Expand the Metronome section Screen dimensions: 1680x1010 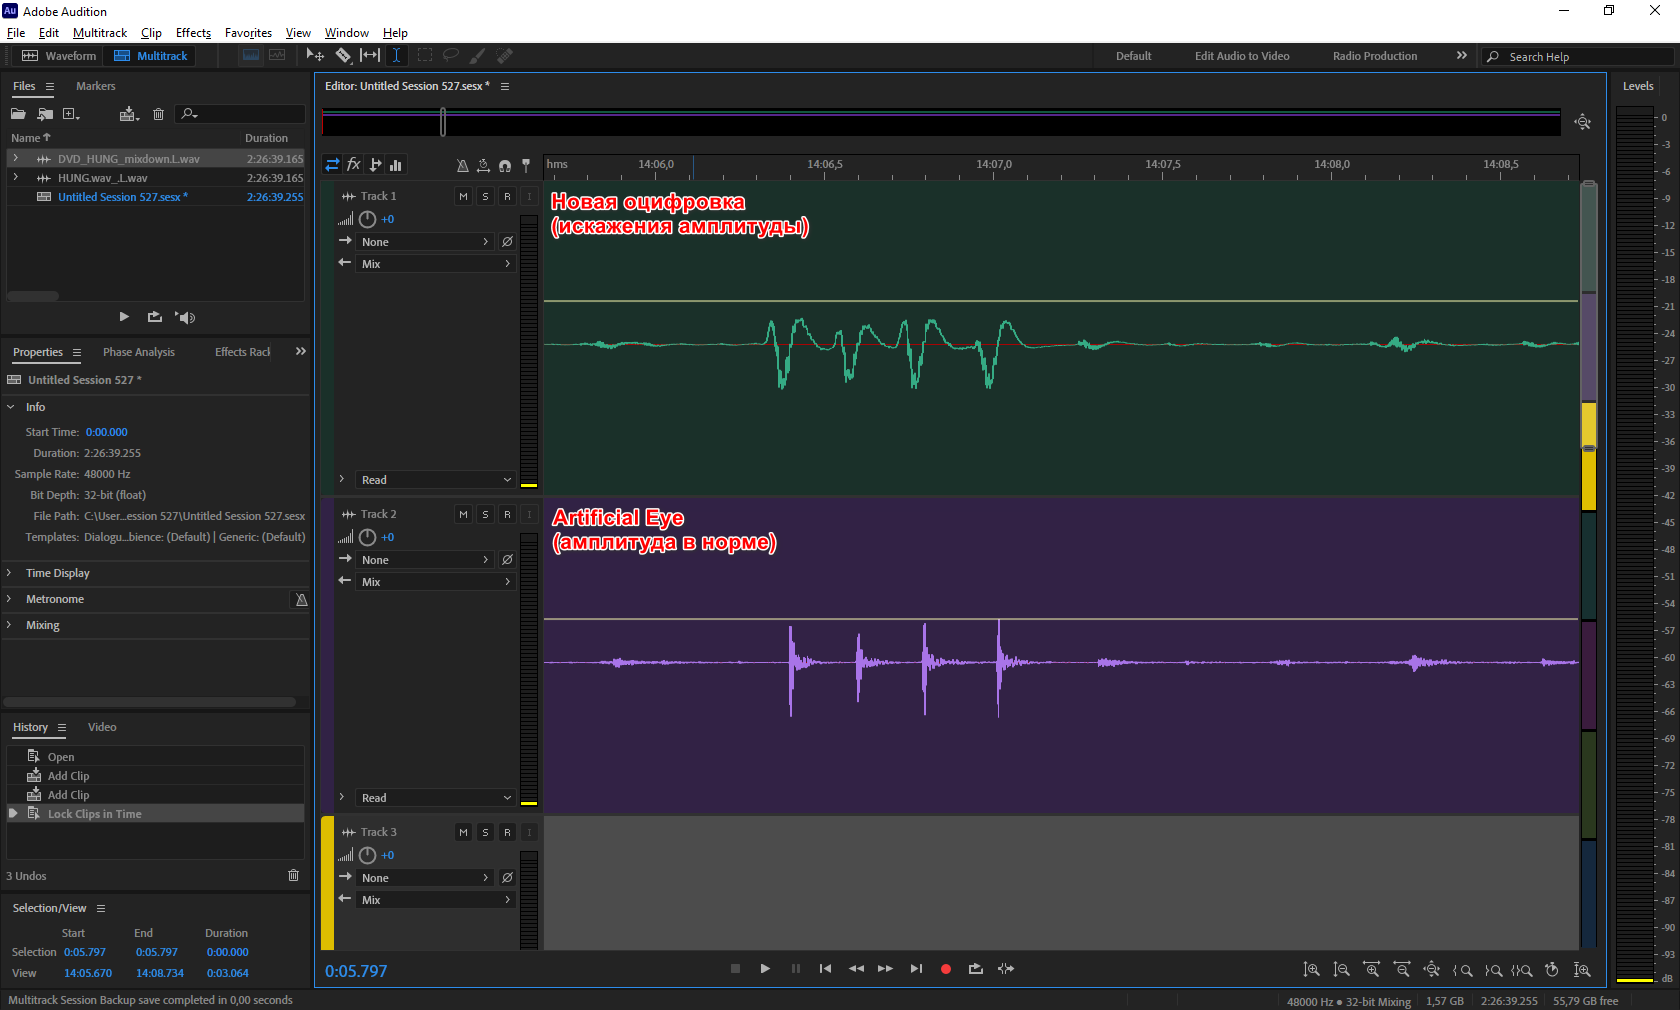(10, 599)
